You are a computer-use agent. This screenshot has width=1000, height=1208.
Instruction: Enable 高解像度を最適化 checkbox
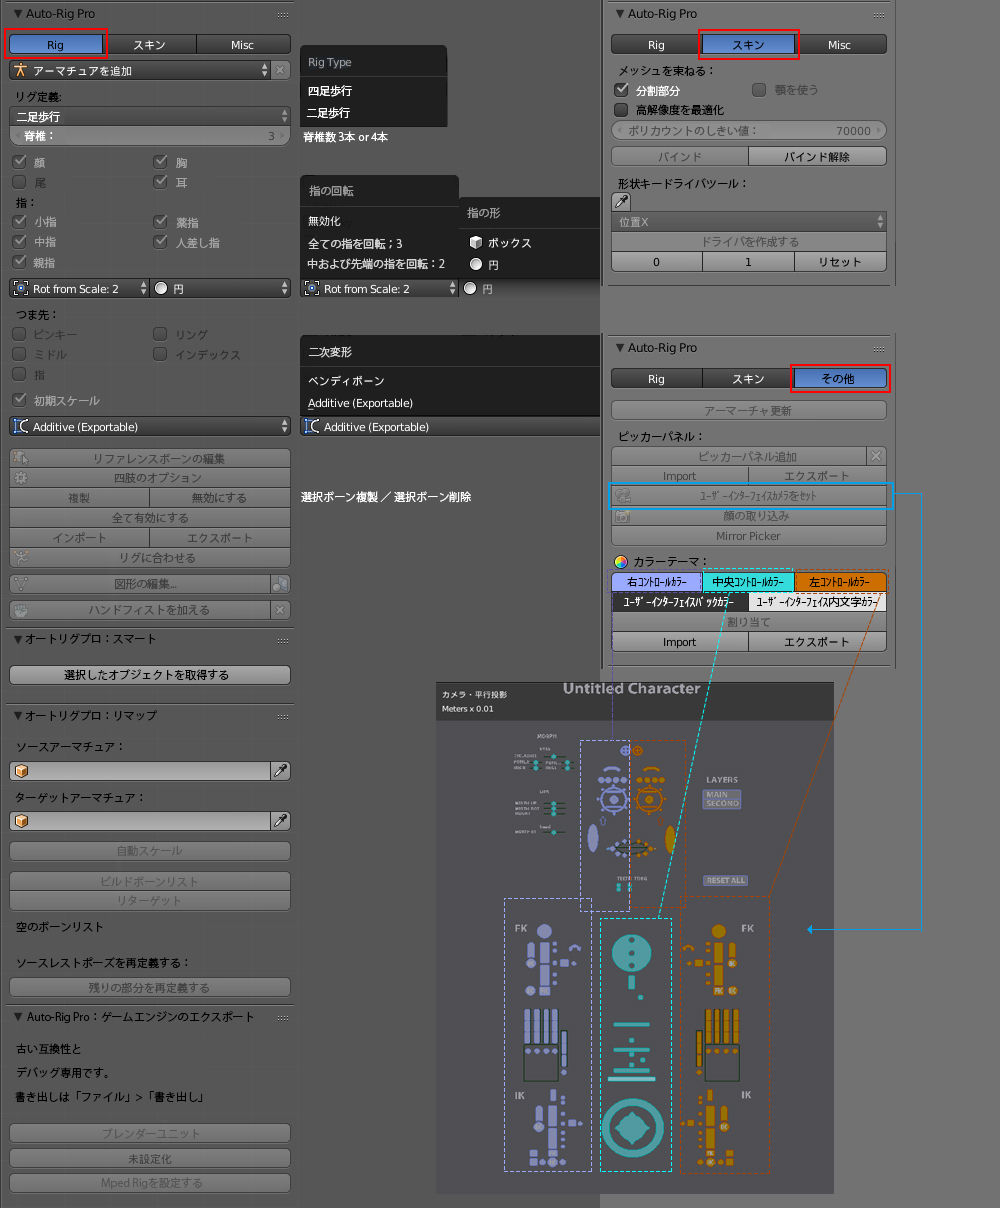click(x=621, y=110)
